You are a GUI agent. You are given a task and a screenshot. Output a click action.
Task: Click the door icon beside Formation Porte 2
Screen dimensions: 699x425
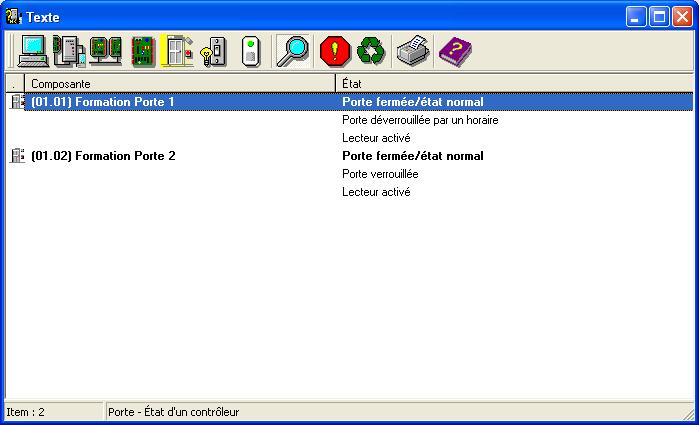pos(17,156)
